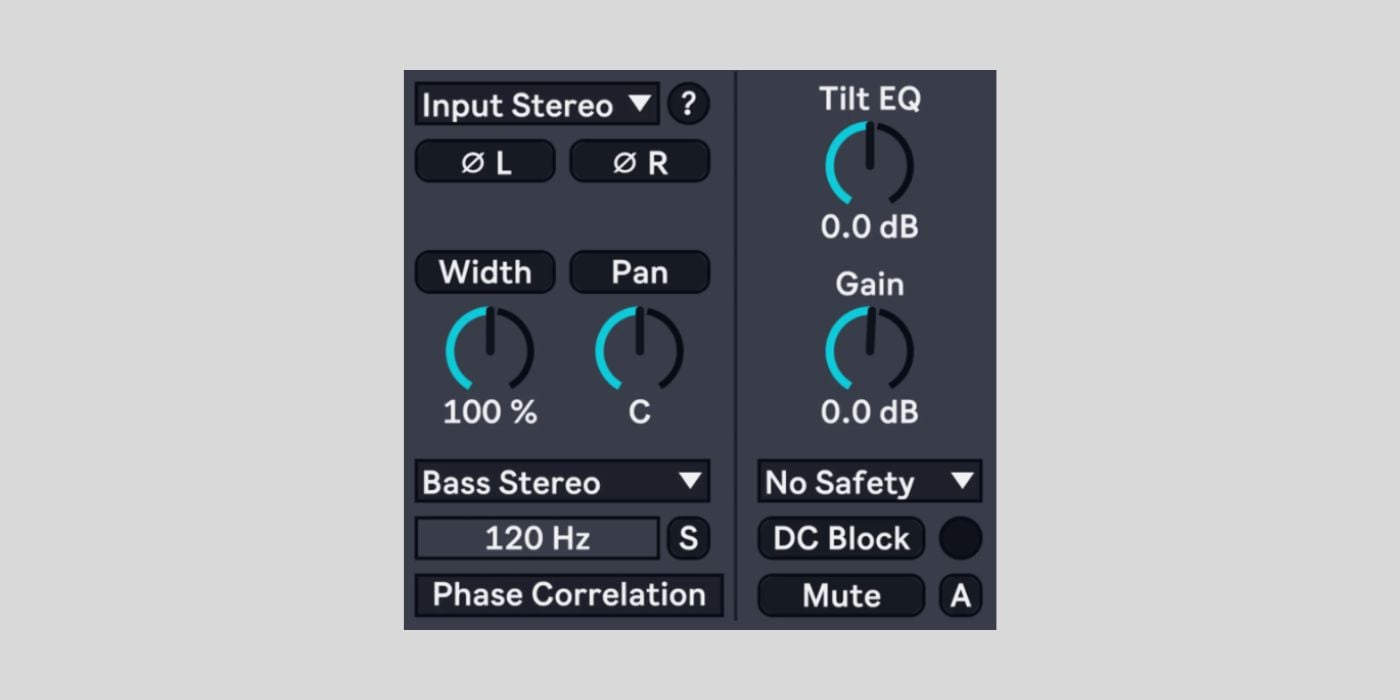Open the No Safety dropdown menu
The height and width of the screenshot is (700, 1400).
pos(869,482)
